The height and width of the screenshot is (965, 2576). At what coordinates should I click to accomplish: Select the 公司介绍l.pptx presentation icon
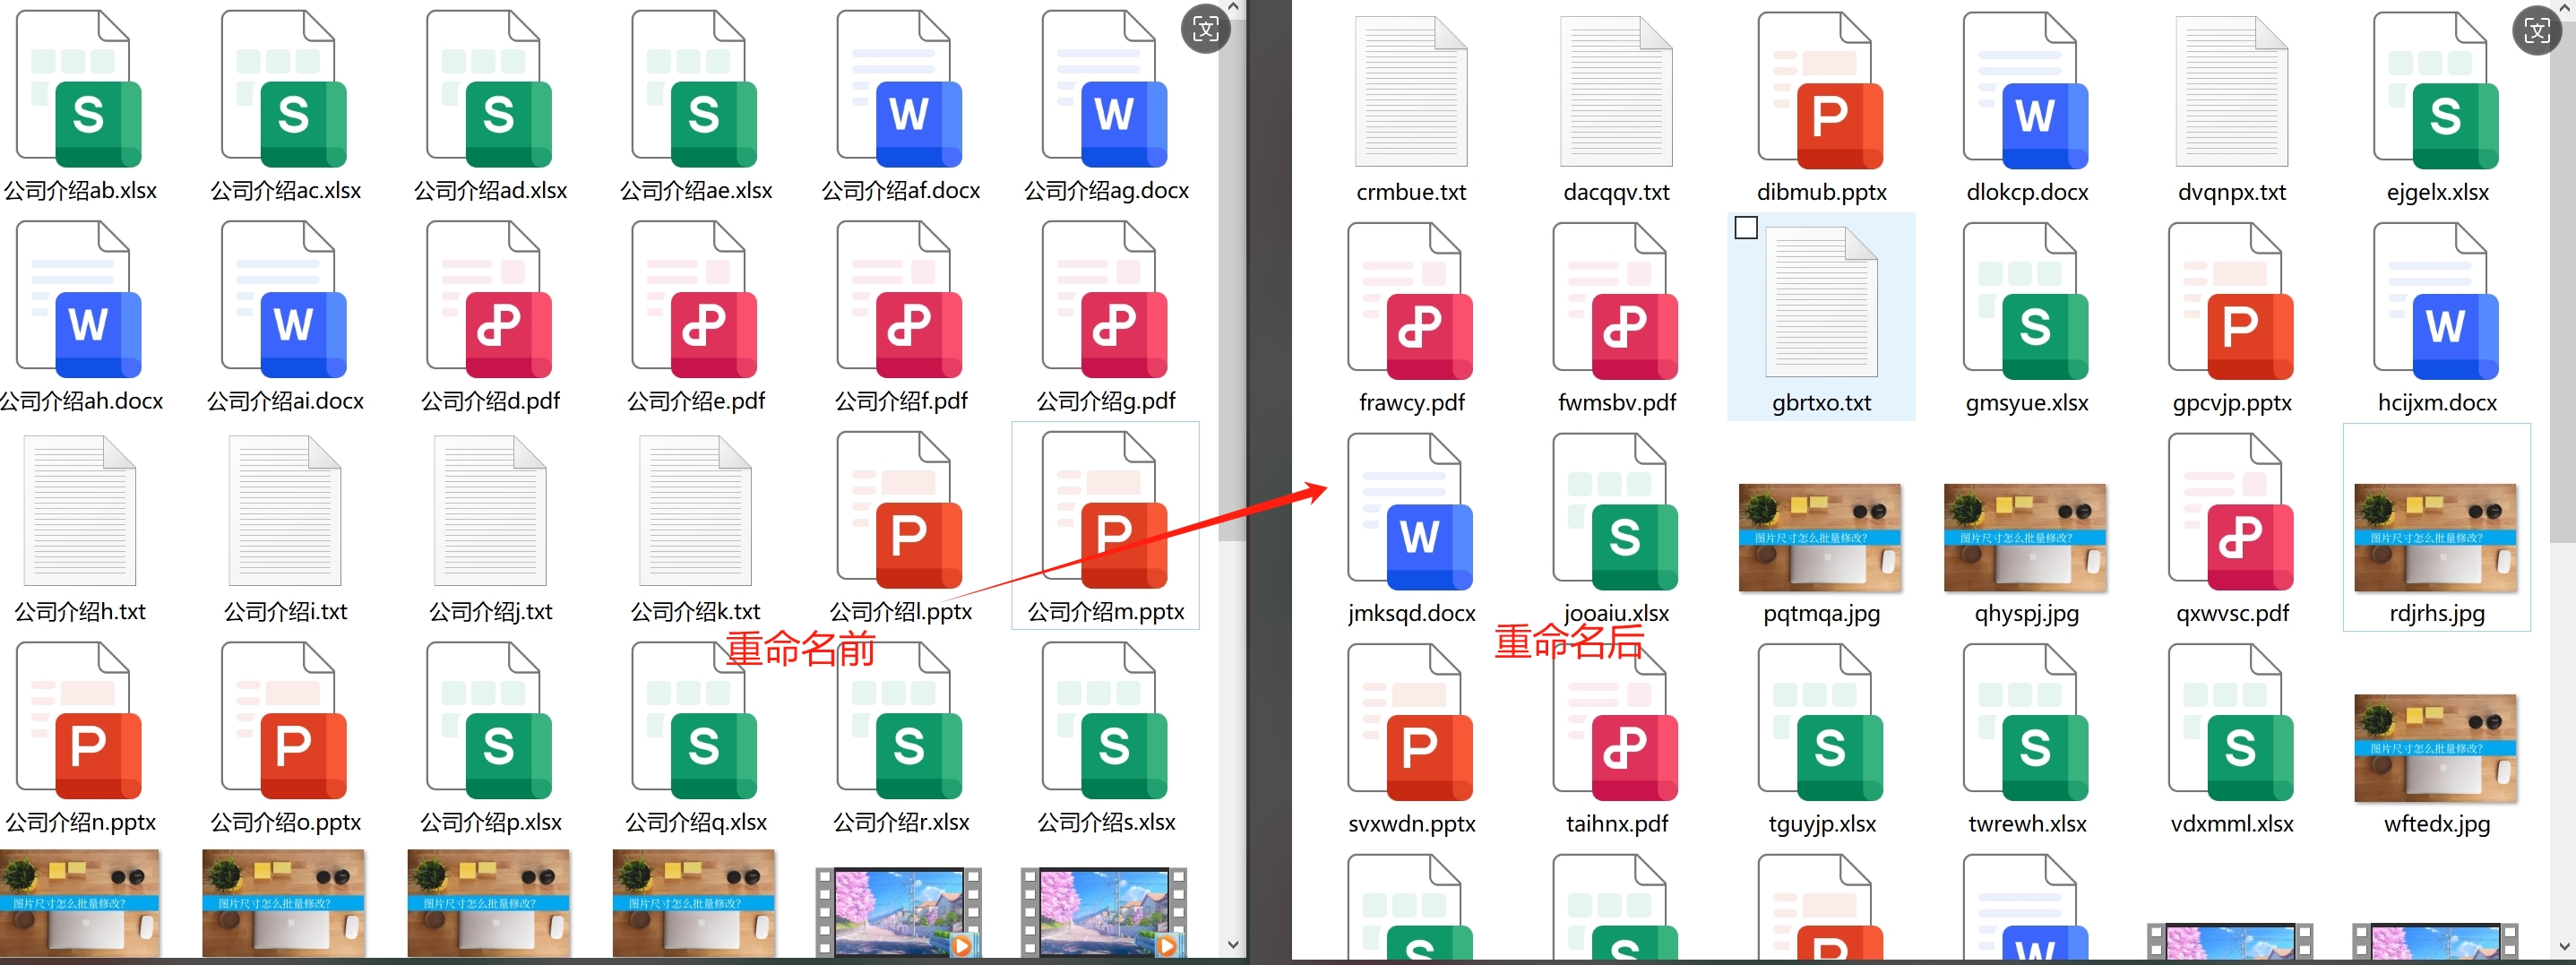[x=899, y=510]
